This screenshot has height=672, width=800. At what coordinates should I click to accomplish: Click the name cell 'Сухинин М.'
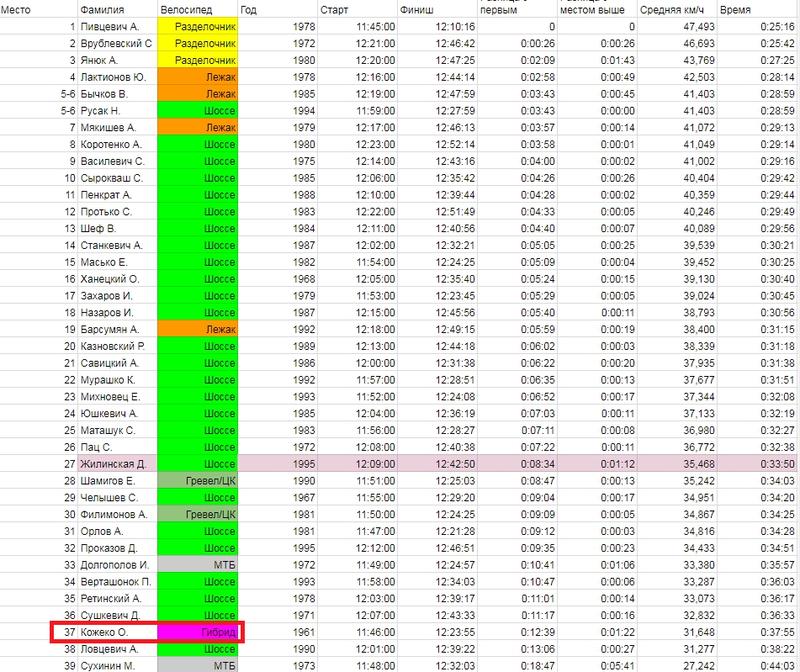tap(118, 666)
